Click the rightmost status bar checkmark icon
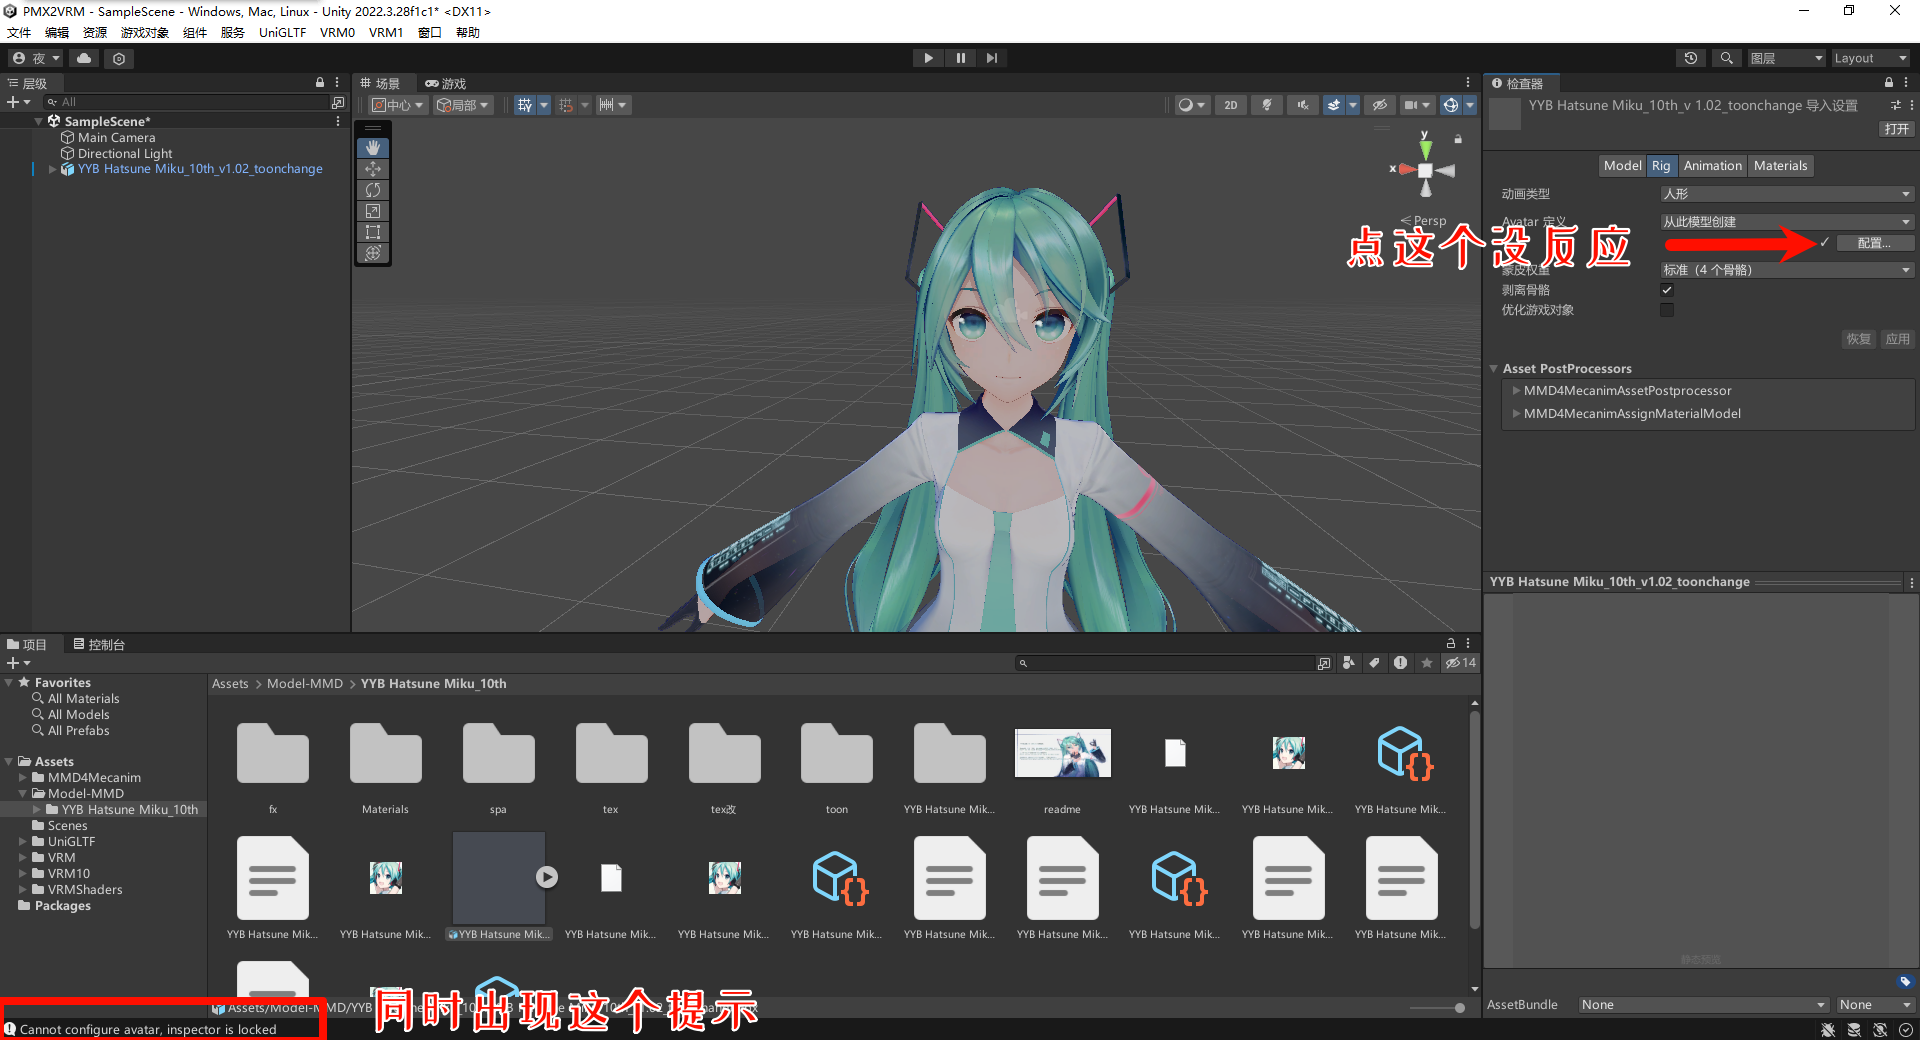This screenshot has height=1040, width=1920. 1906,1030
